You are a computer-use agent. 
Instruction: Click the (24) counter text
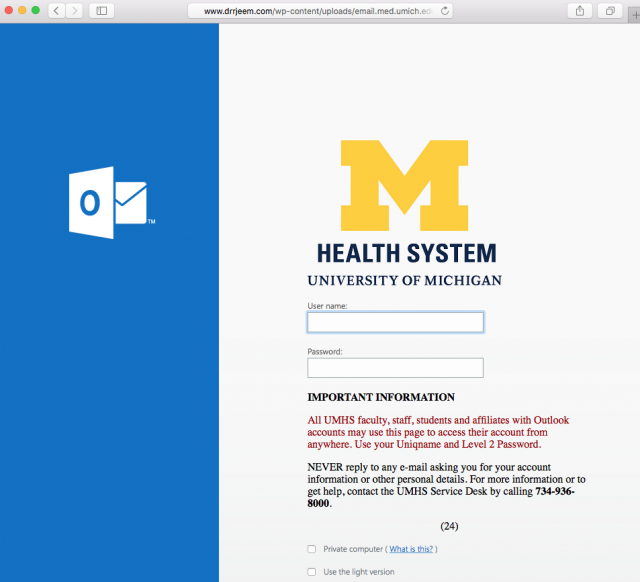[449, 526]
